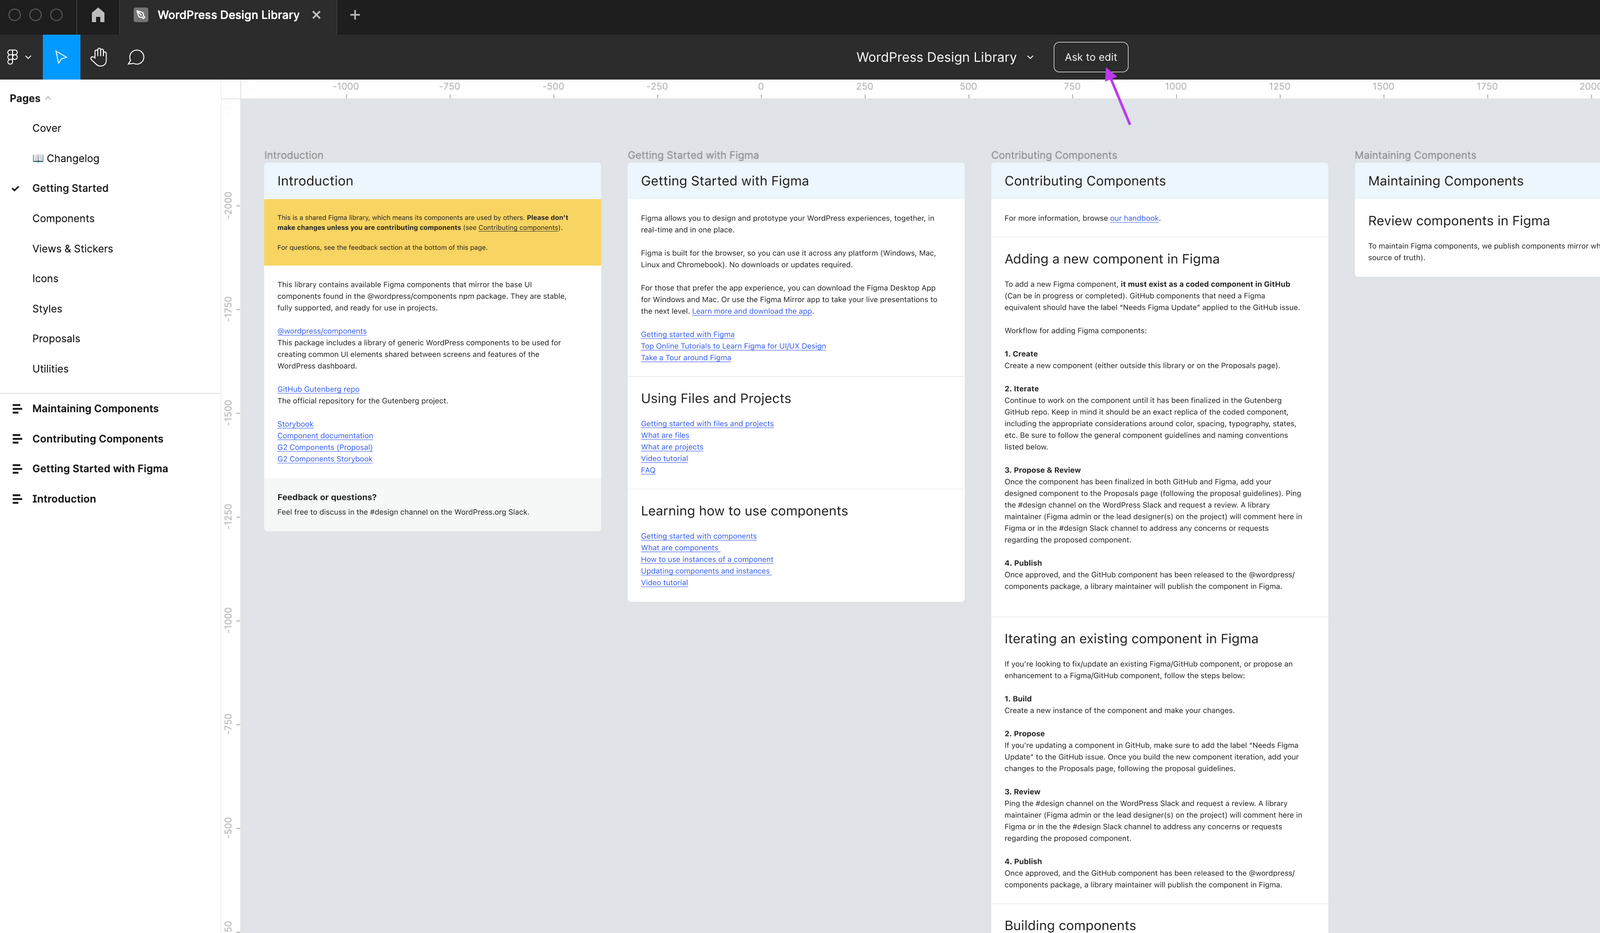Select the Utilities page
Image resolution: width=1600 pixels, height=933 pixels.
[50, 368]
